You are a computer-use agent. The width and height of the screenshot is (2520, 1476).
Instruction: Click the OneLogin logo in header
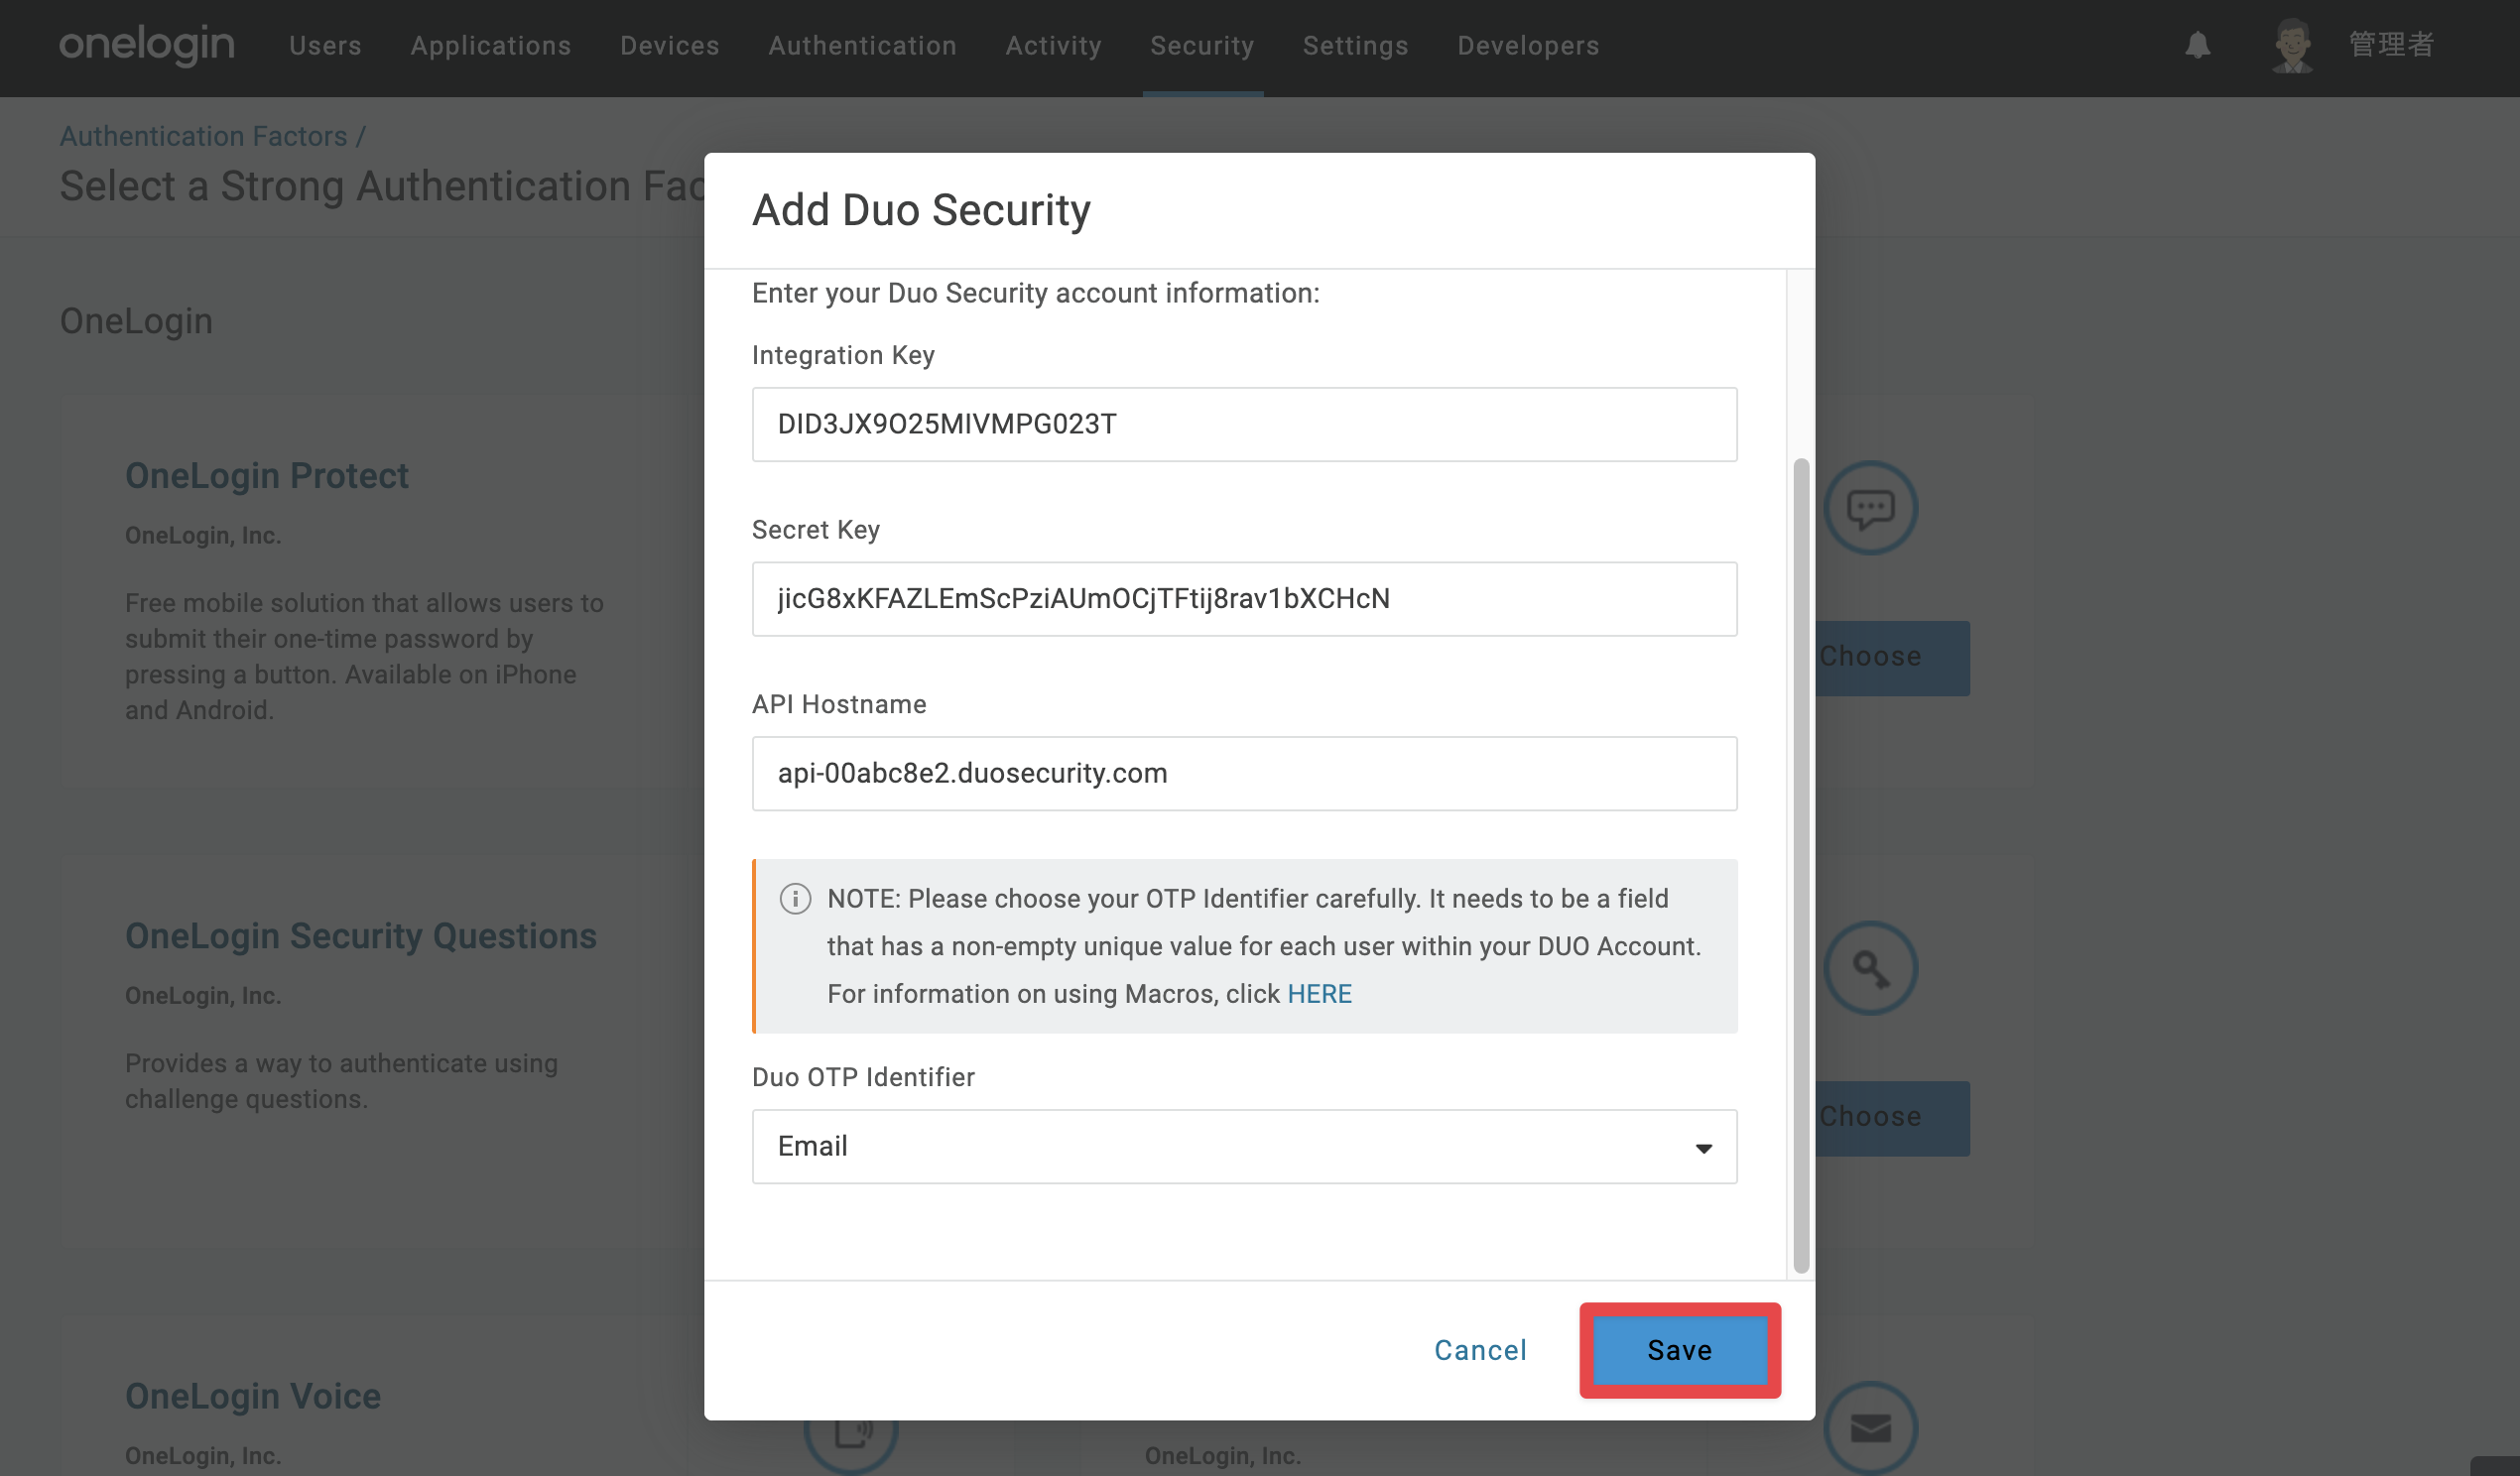coord(147,45)
